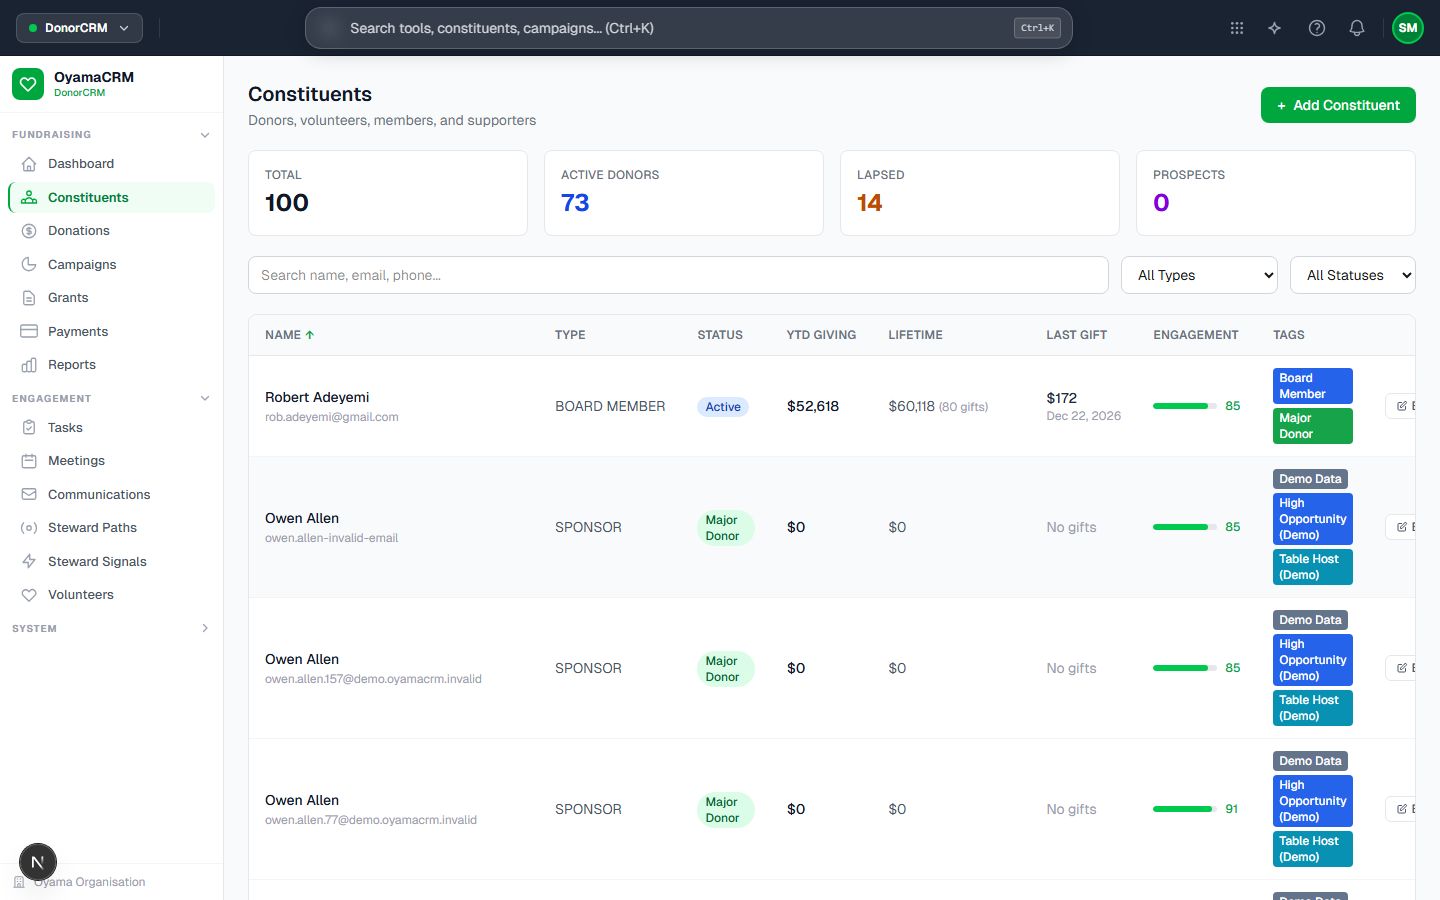
Task: Click the Board Member tag
Action: tap(1313, 386)
